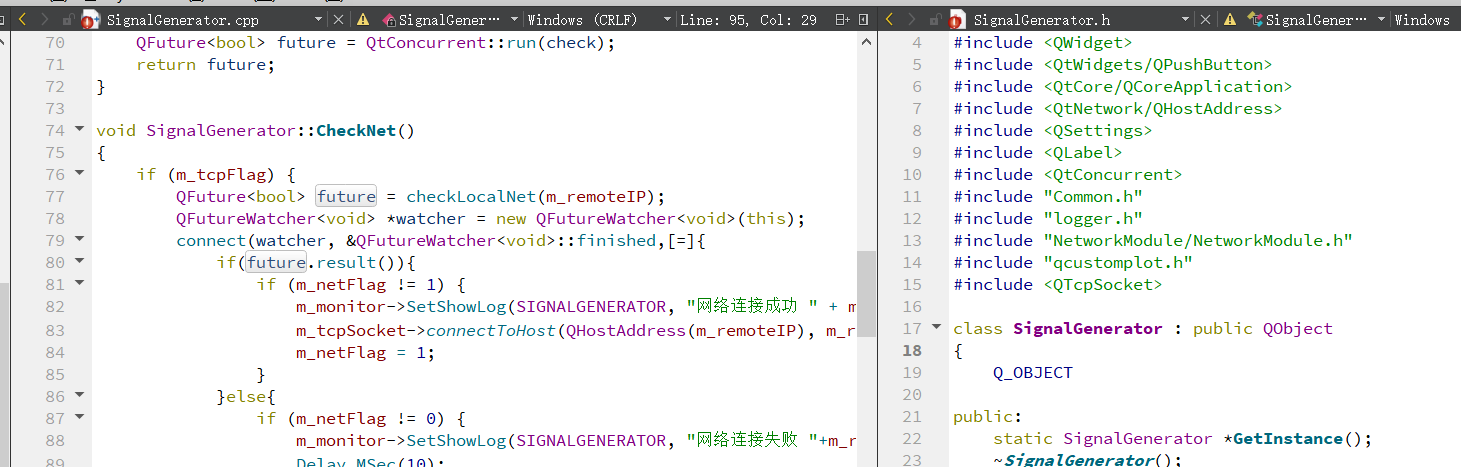Change Windows (CRLF) line ending setting
1461x467 pixels.
[598, 19]
